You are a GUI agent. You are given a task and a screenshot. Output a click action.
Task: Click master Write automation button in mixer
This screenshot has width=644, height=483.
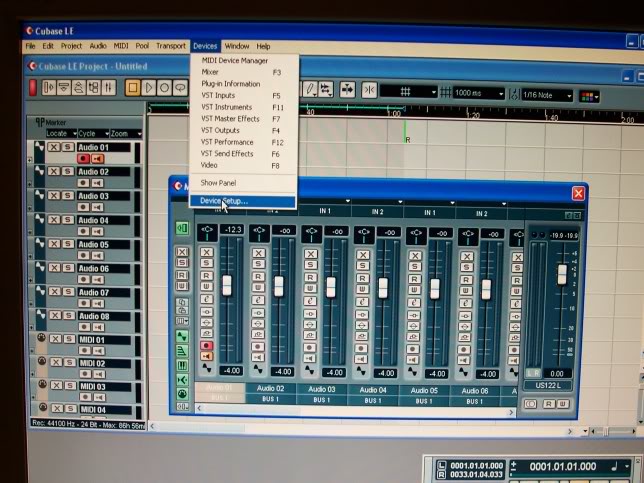pos(562,404)
